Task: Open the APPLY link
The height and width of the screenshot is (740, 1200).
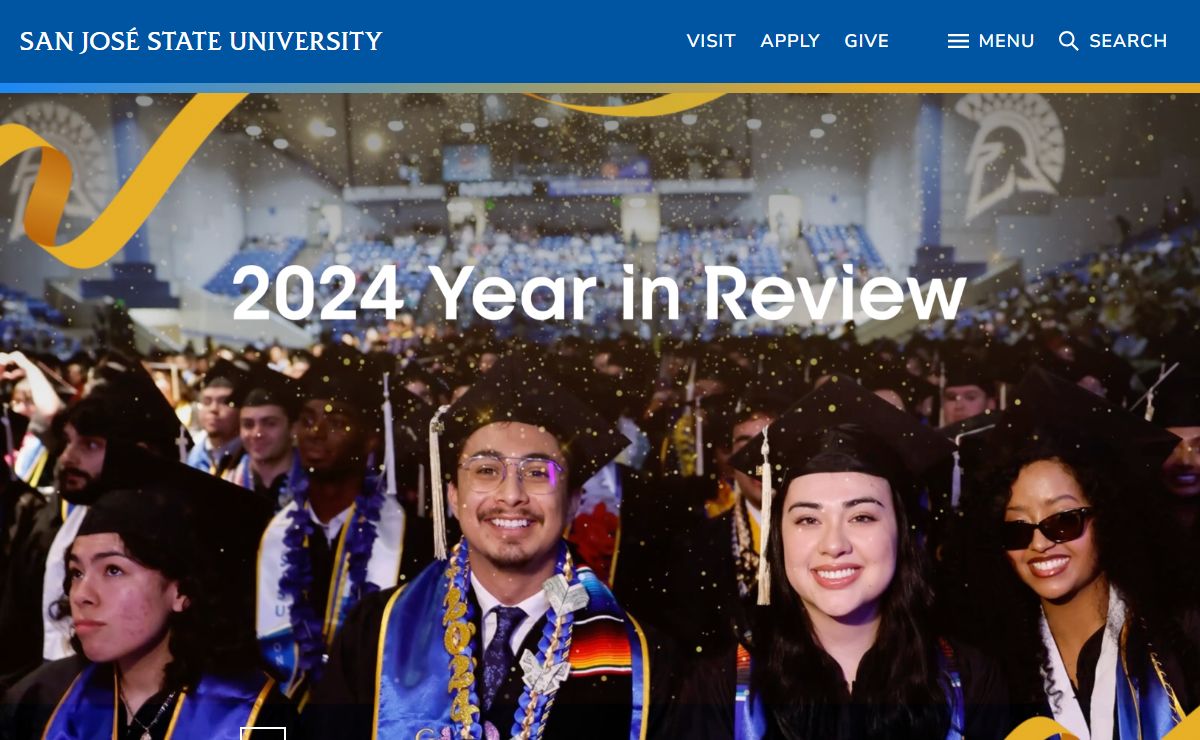Action: coord(790,41)
